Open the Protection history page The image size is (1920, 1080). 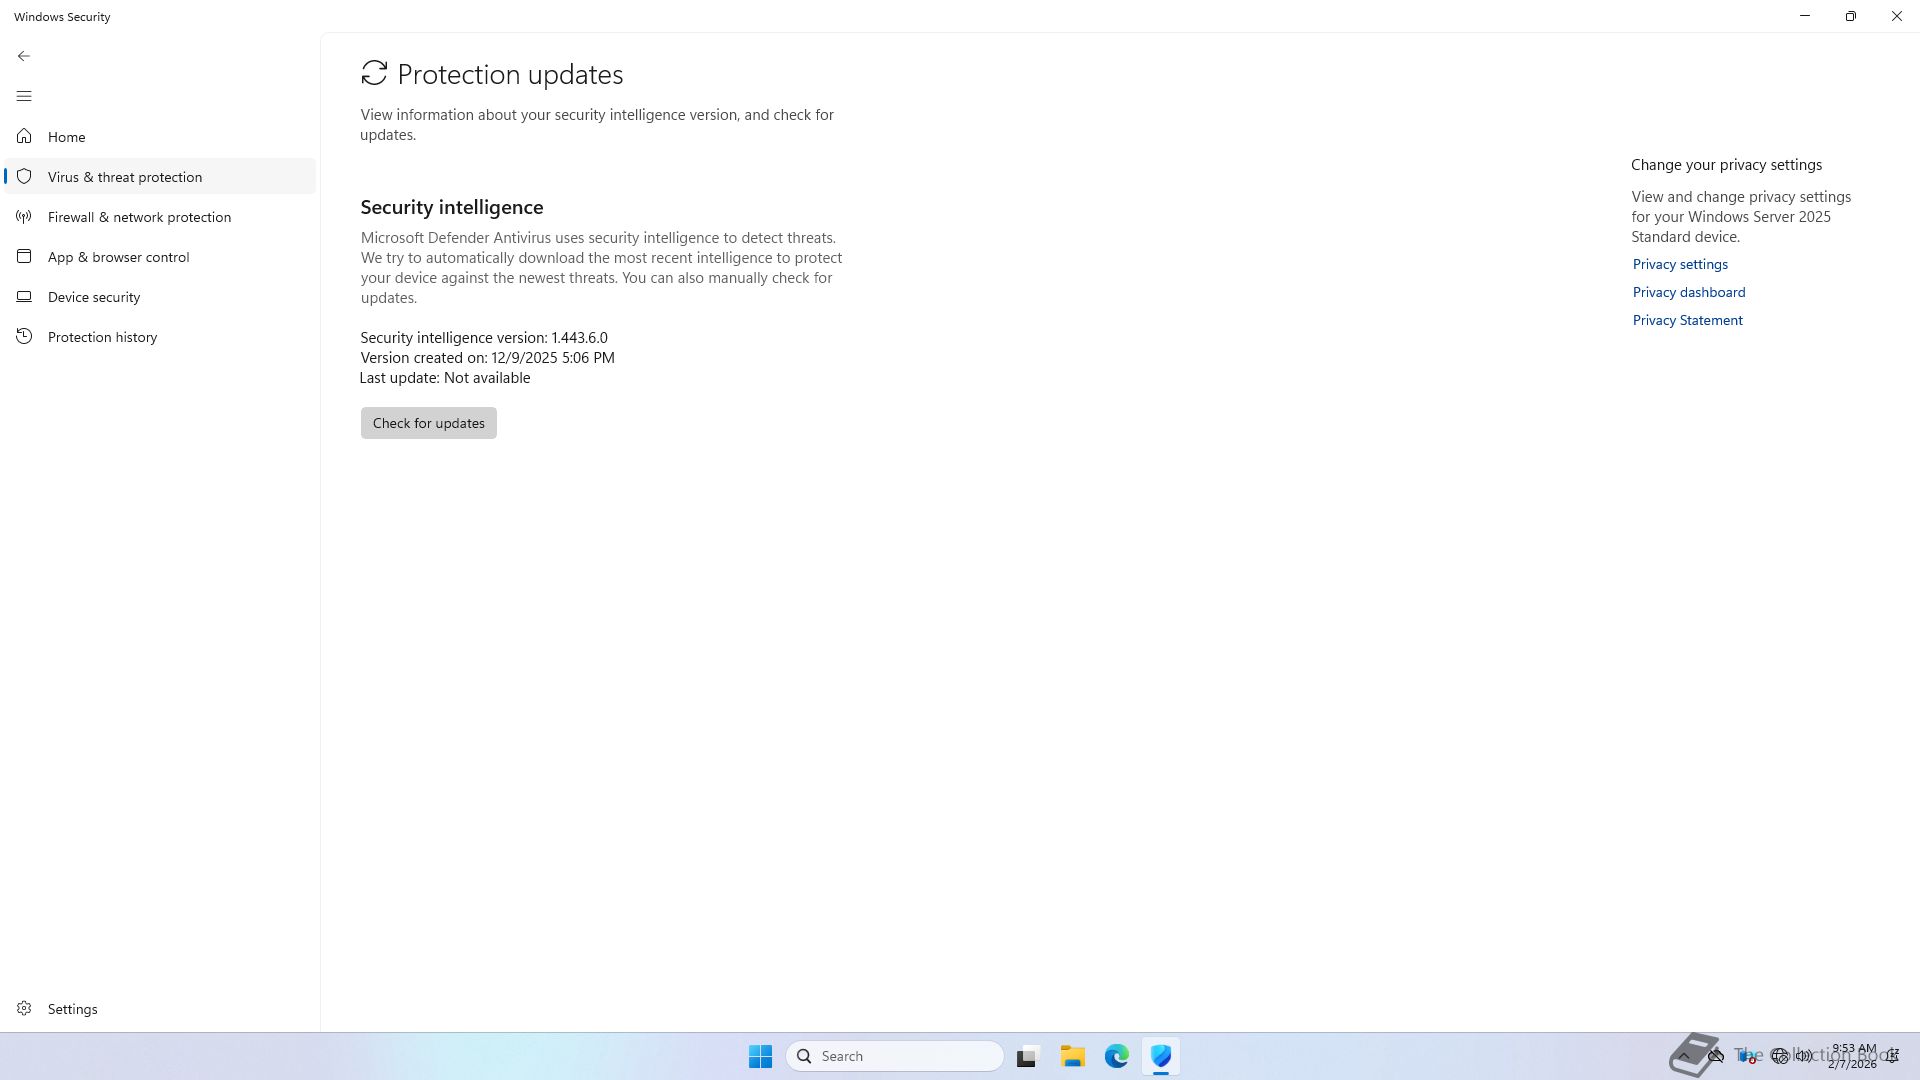[102, 337]
